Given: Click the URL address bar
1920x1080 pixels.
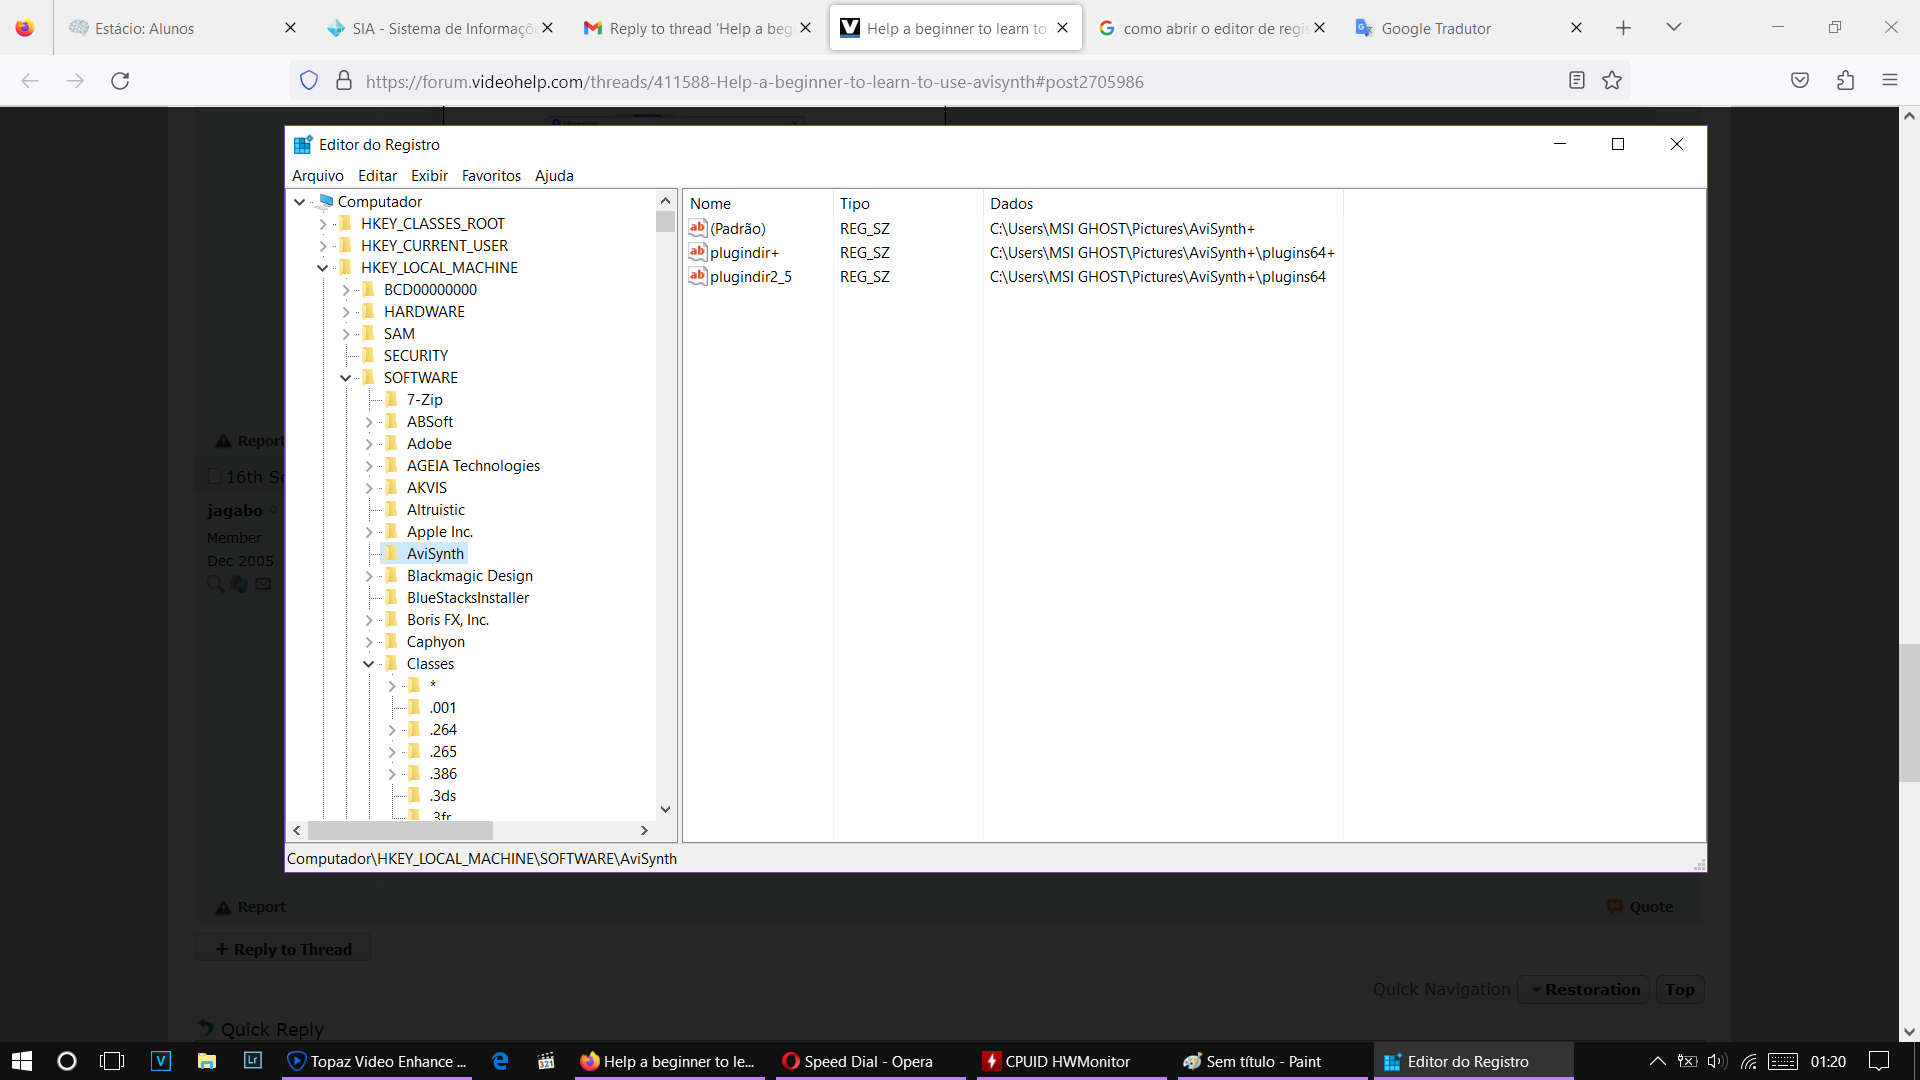Looking at the screenshot, I should pos(960,81).
